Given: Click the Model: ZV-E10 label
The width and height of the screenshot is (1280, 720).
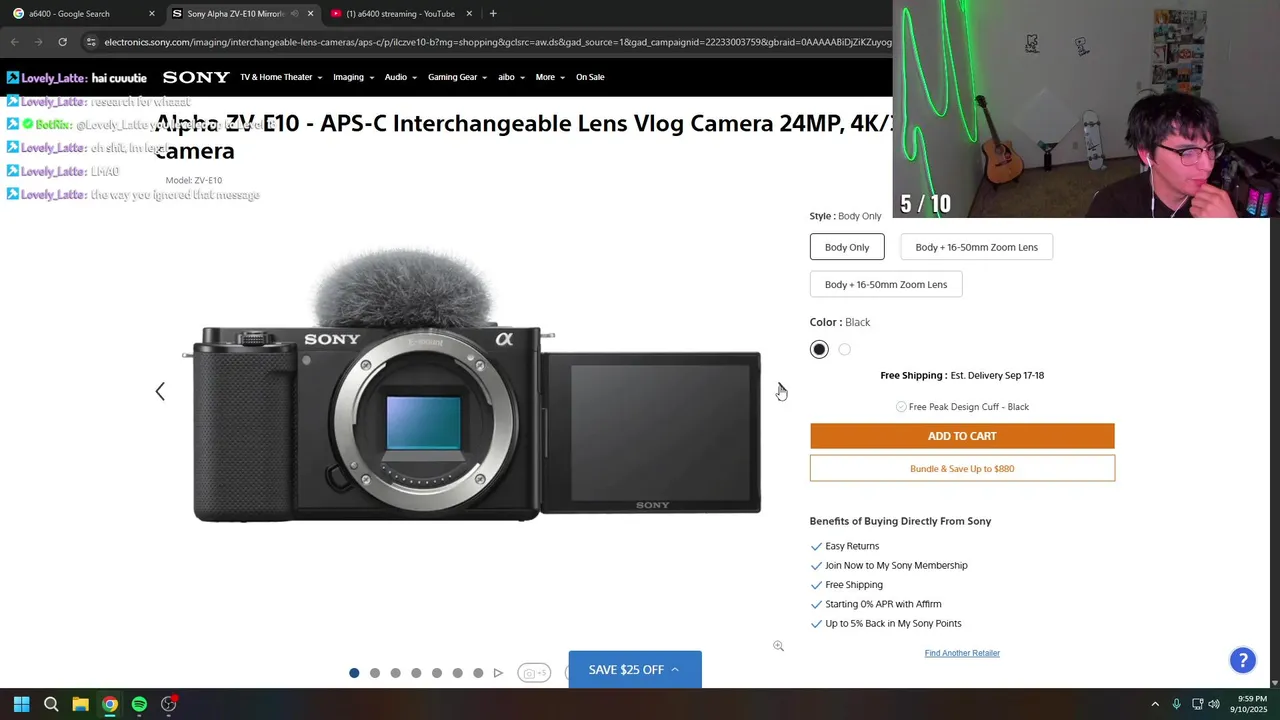Looking at the screenshot, I should pos(194,181).
